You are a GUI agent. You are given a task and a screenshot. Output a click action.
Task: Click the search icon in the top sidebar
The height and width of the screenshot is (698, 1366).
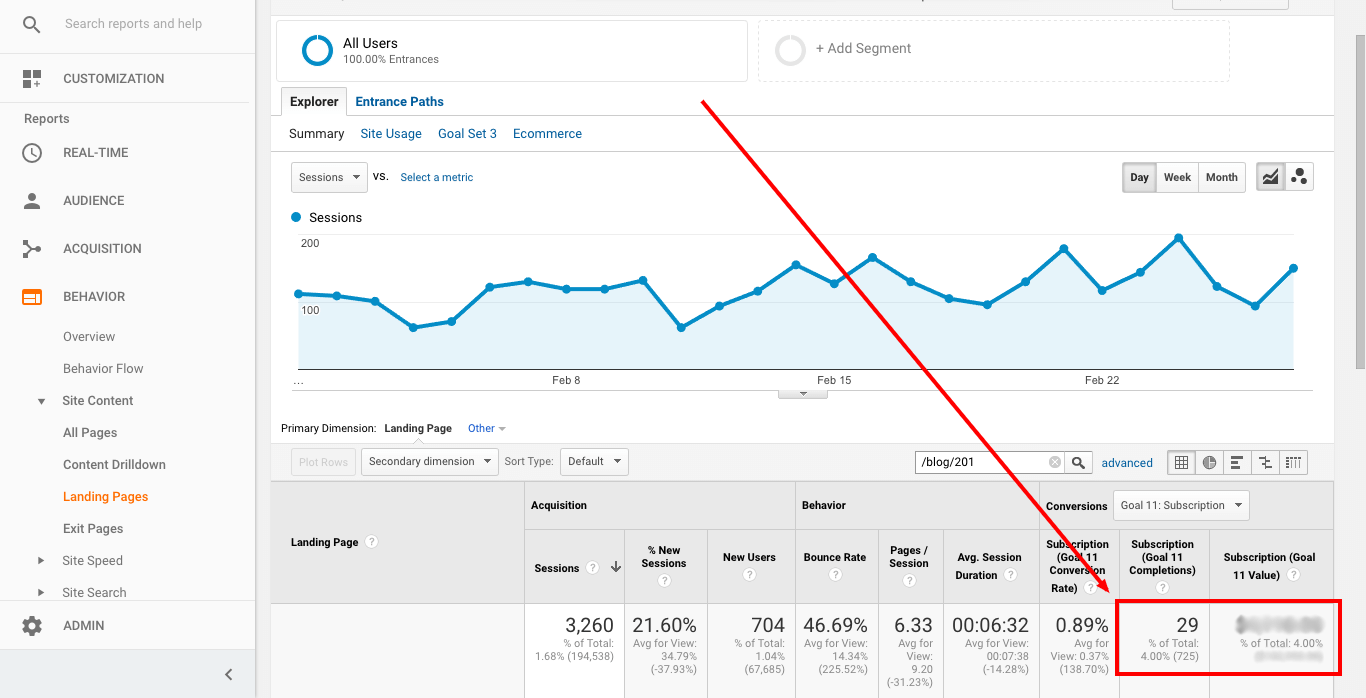(31, 24)
